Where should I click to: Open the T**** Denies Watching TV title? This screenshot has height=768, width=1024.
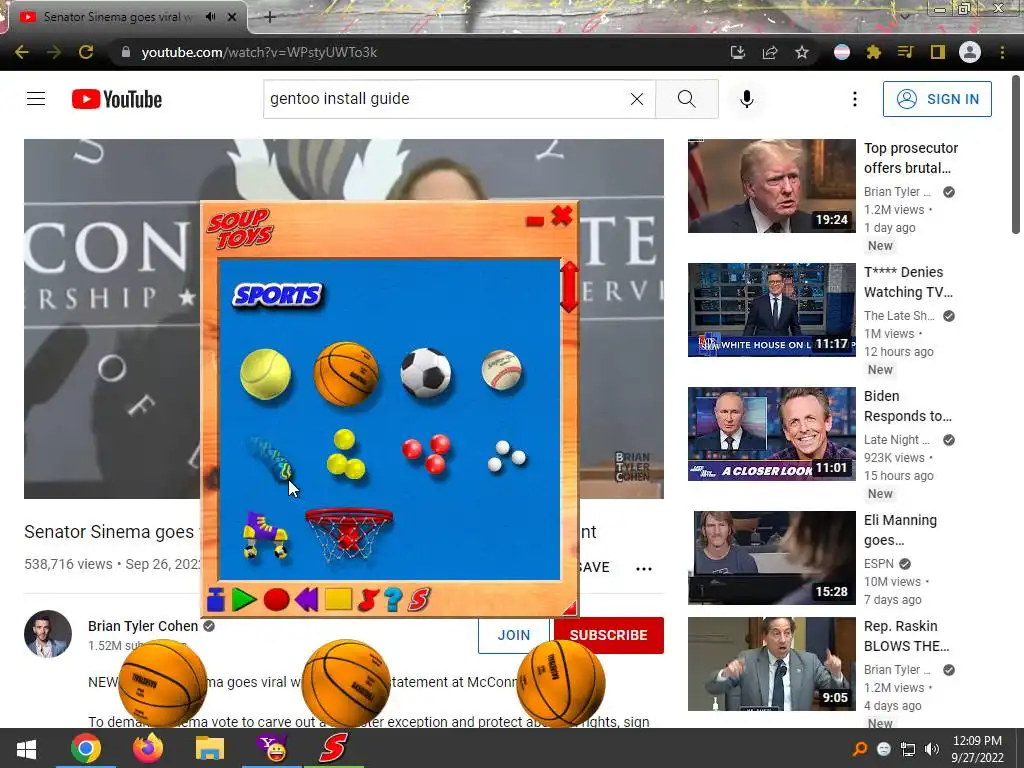[908, 281]
